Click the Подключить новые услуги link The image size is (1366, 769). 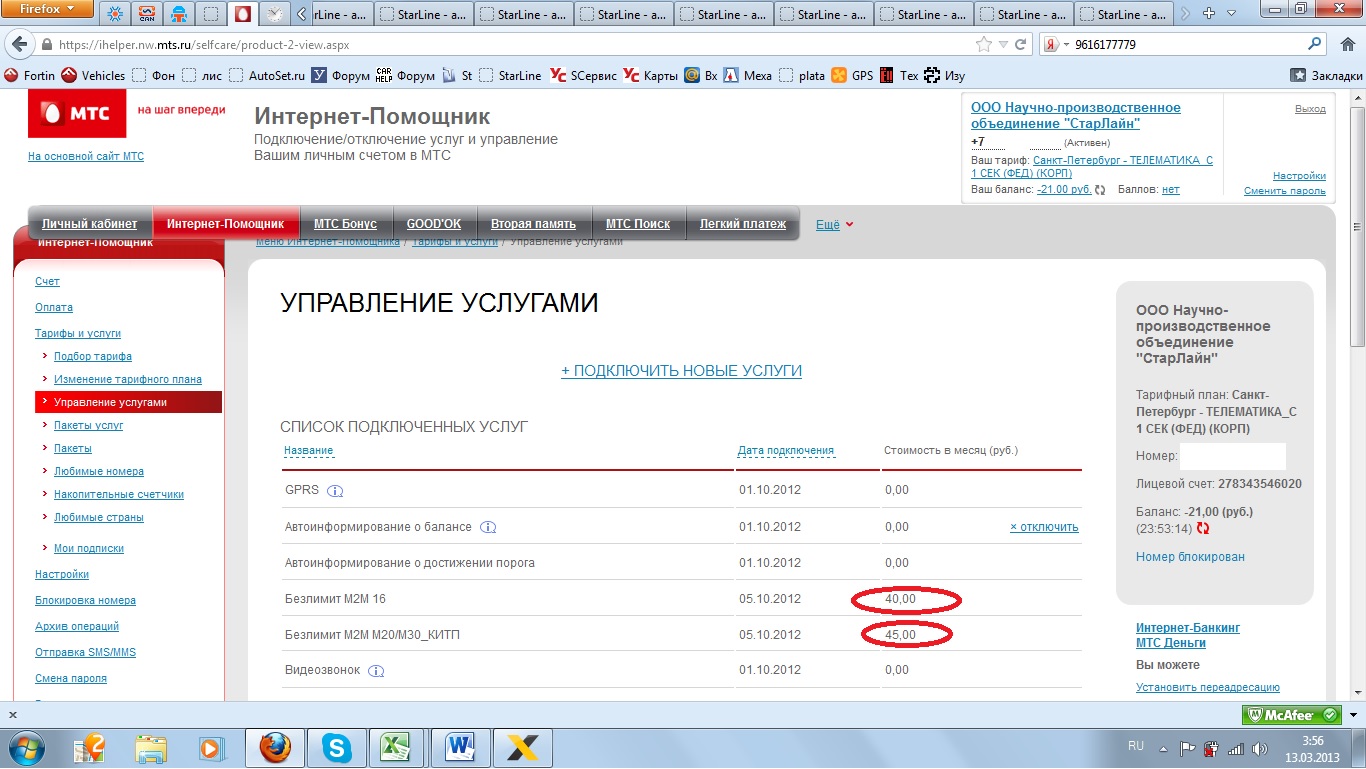[681, 371]
